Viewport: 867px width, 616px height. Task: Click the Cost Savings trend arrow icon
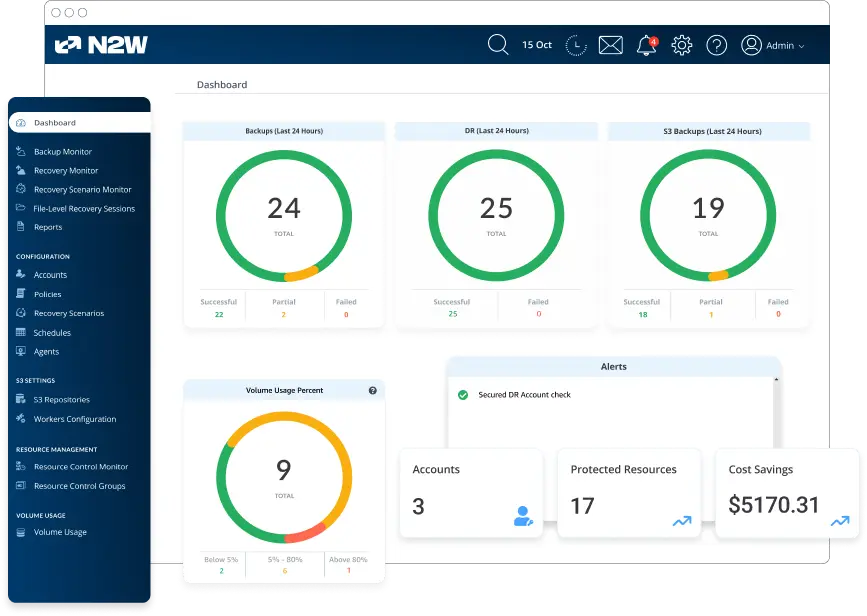click(839, 521)
